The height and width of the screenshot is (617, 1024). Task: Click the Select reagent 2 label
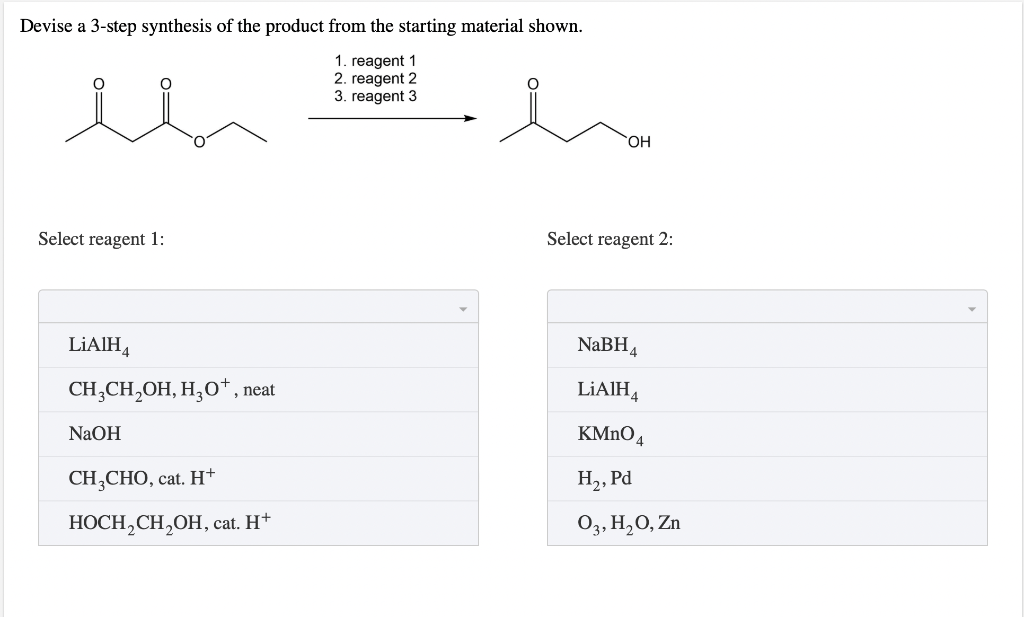coord(610,239)
